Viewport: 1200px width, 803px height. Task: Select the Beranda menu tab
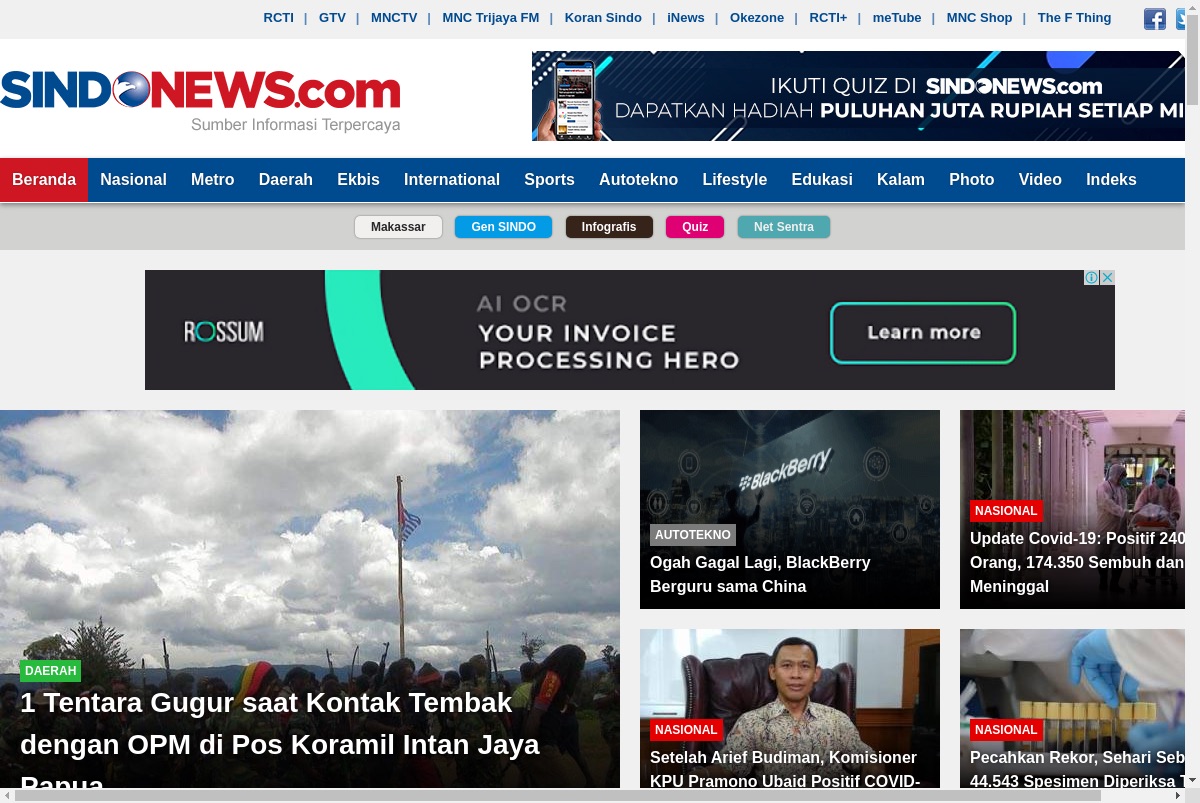click(x=44, y=180)
